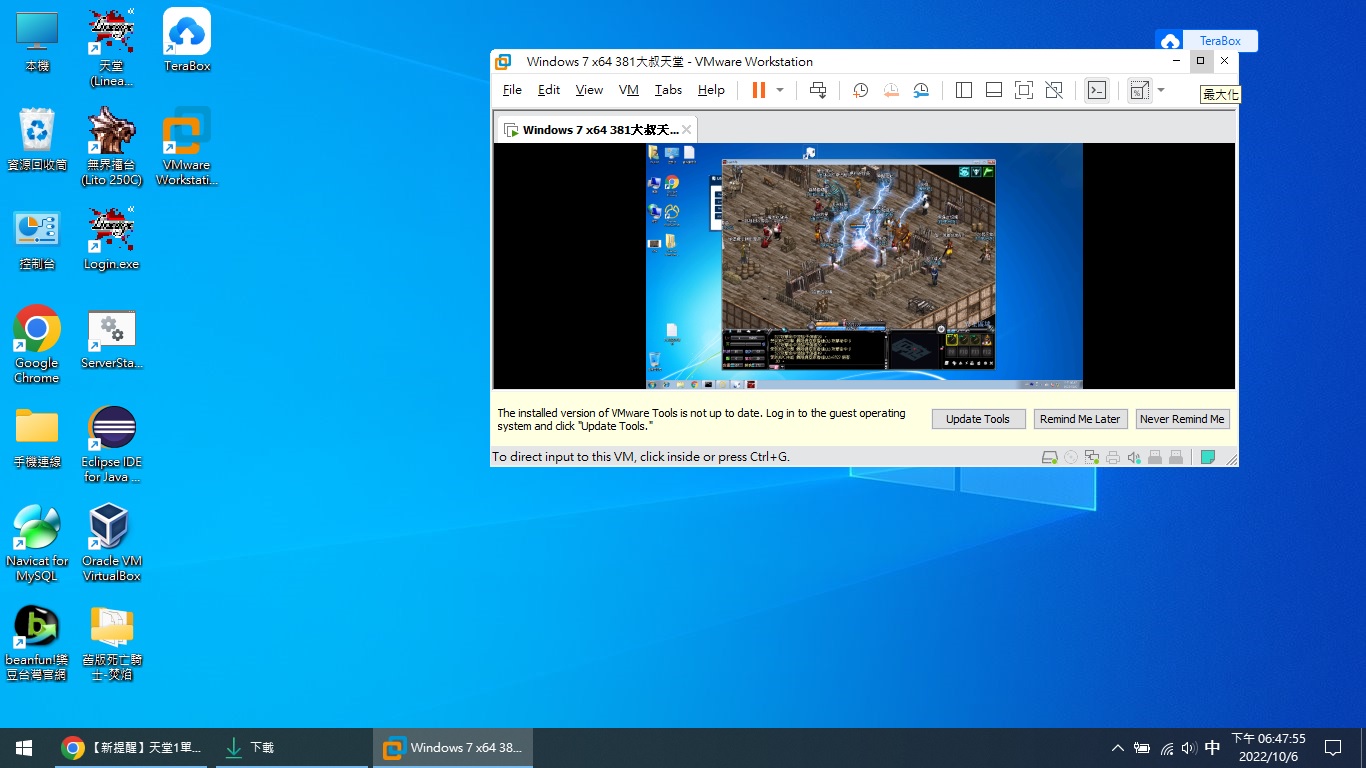Select the Navicat for MySQL shortcut

37,543
